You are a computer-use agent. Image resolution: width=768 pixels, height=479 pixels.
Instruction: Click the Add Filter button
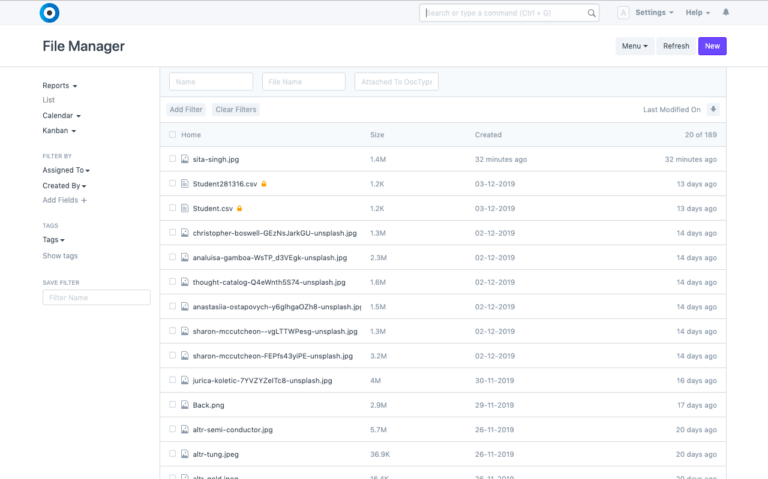tap(186, 109)
